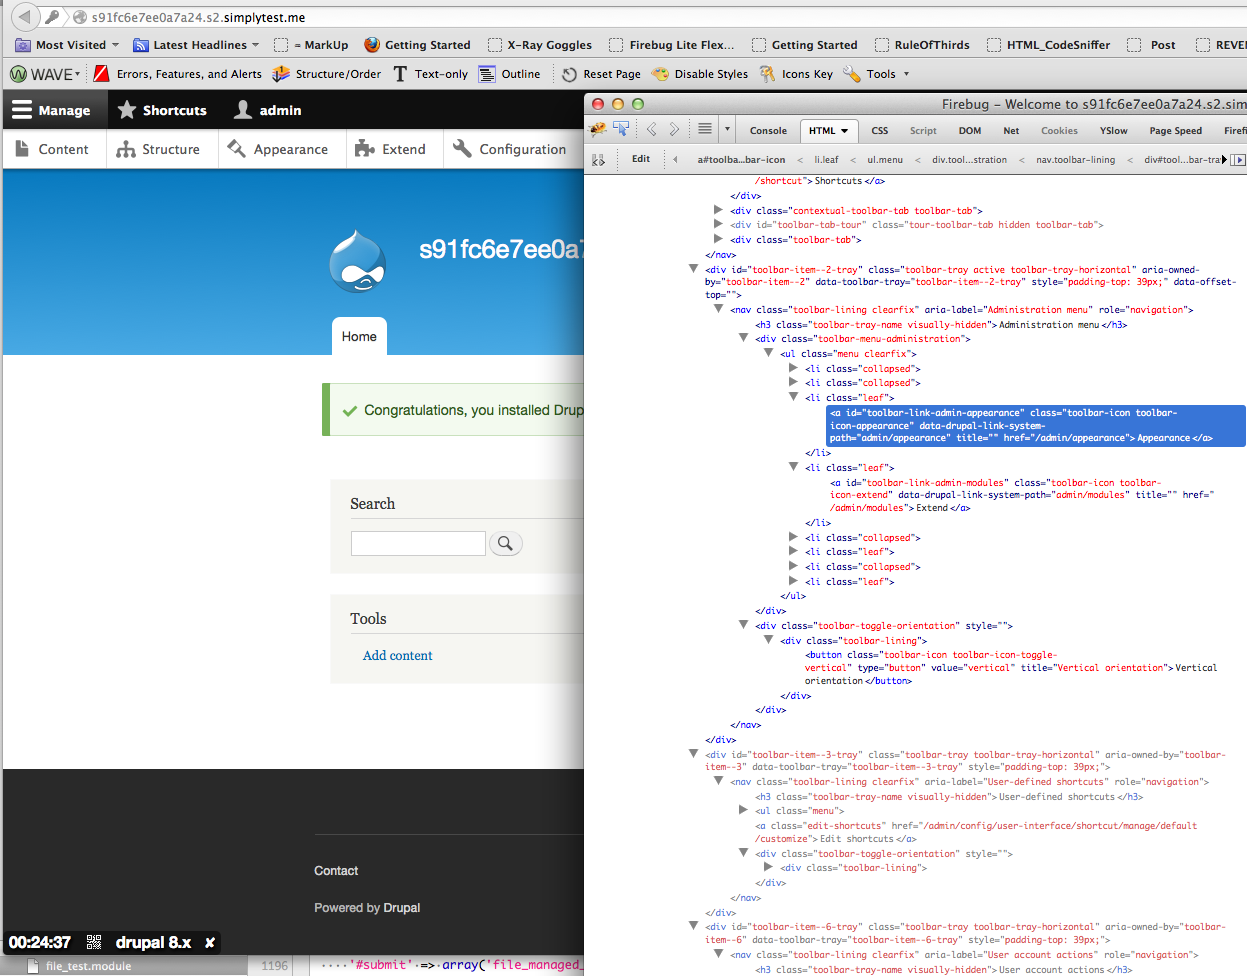Click the Drupal drop logo
This screenshot has height=976, width=1247.
357,262
